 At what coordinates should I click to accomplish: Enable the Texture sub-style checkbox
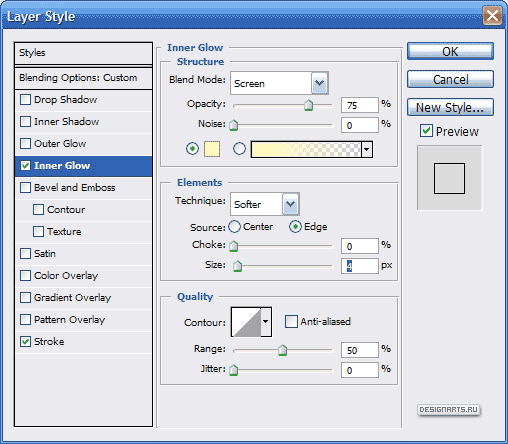pos(38,232)
